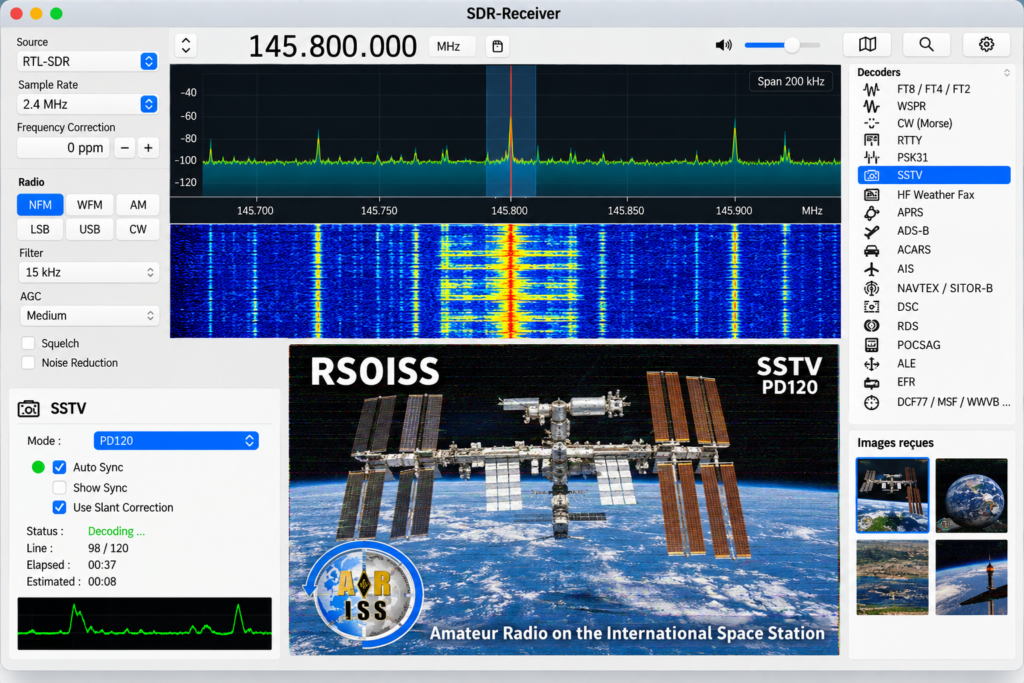This screenshot has width=1024, height=683.
Task: Switch to LSB demodulation mode
Action: [40, 229]
